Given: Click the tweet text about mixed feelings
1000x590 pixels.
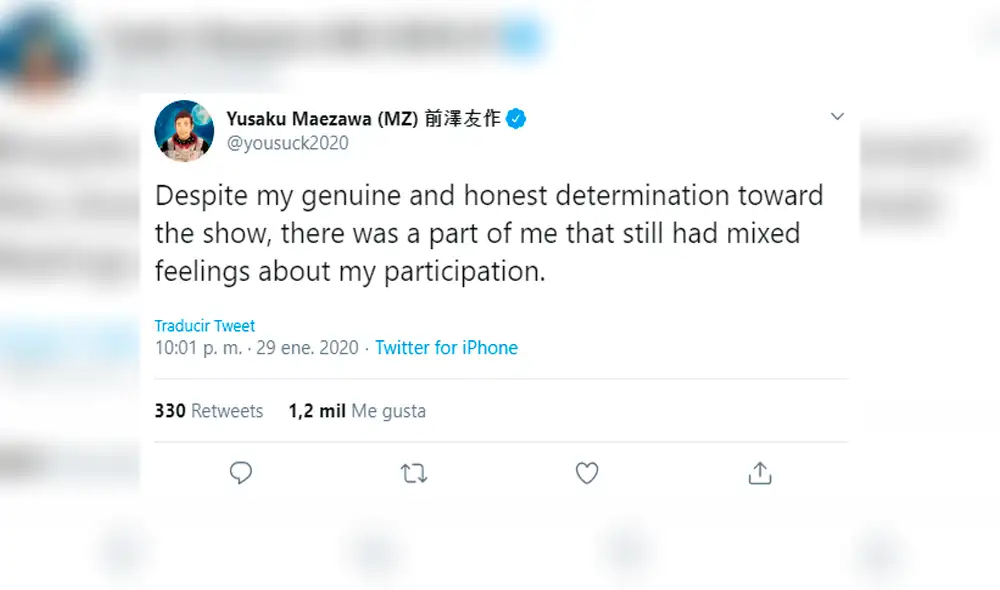Looking at the screenshot, I should tap(489, 233).
